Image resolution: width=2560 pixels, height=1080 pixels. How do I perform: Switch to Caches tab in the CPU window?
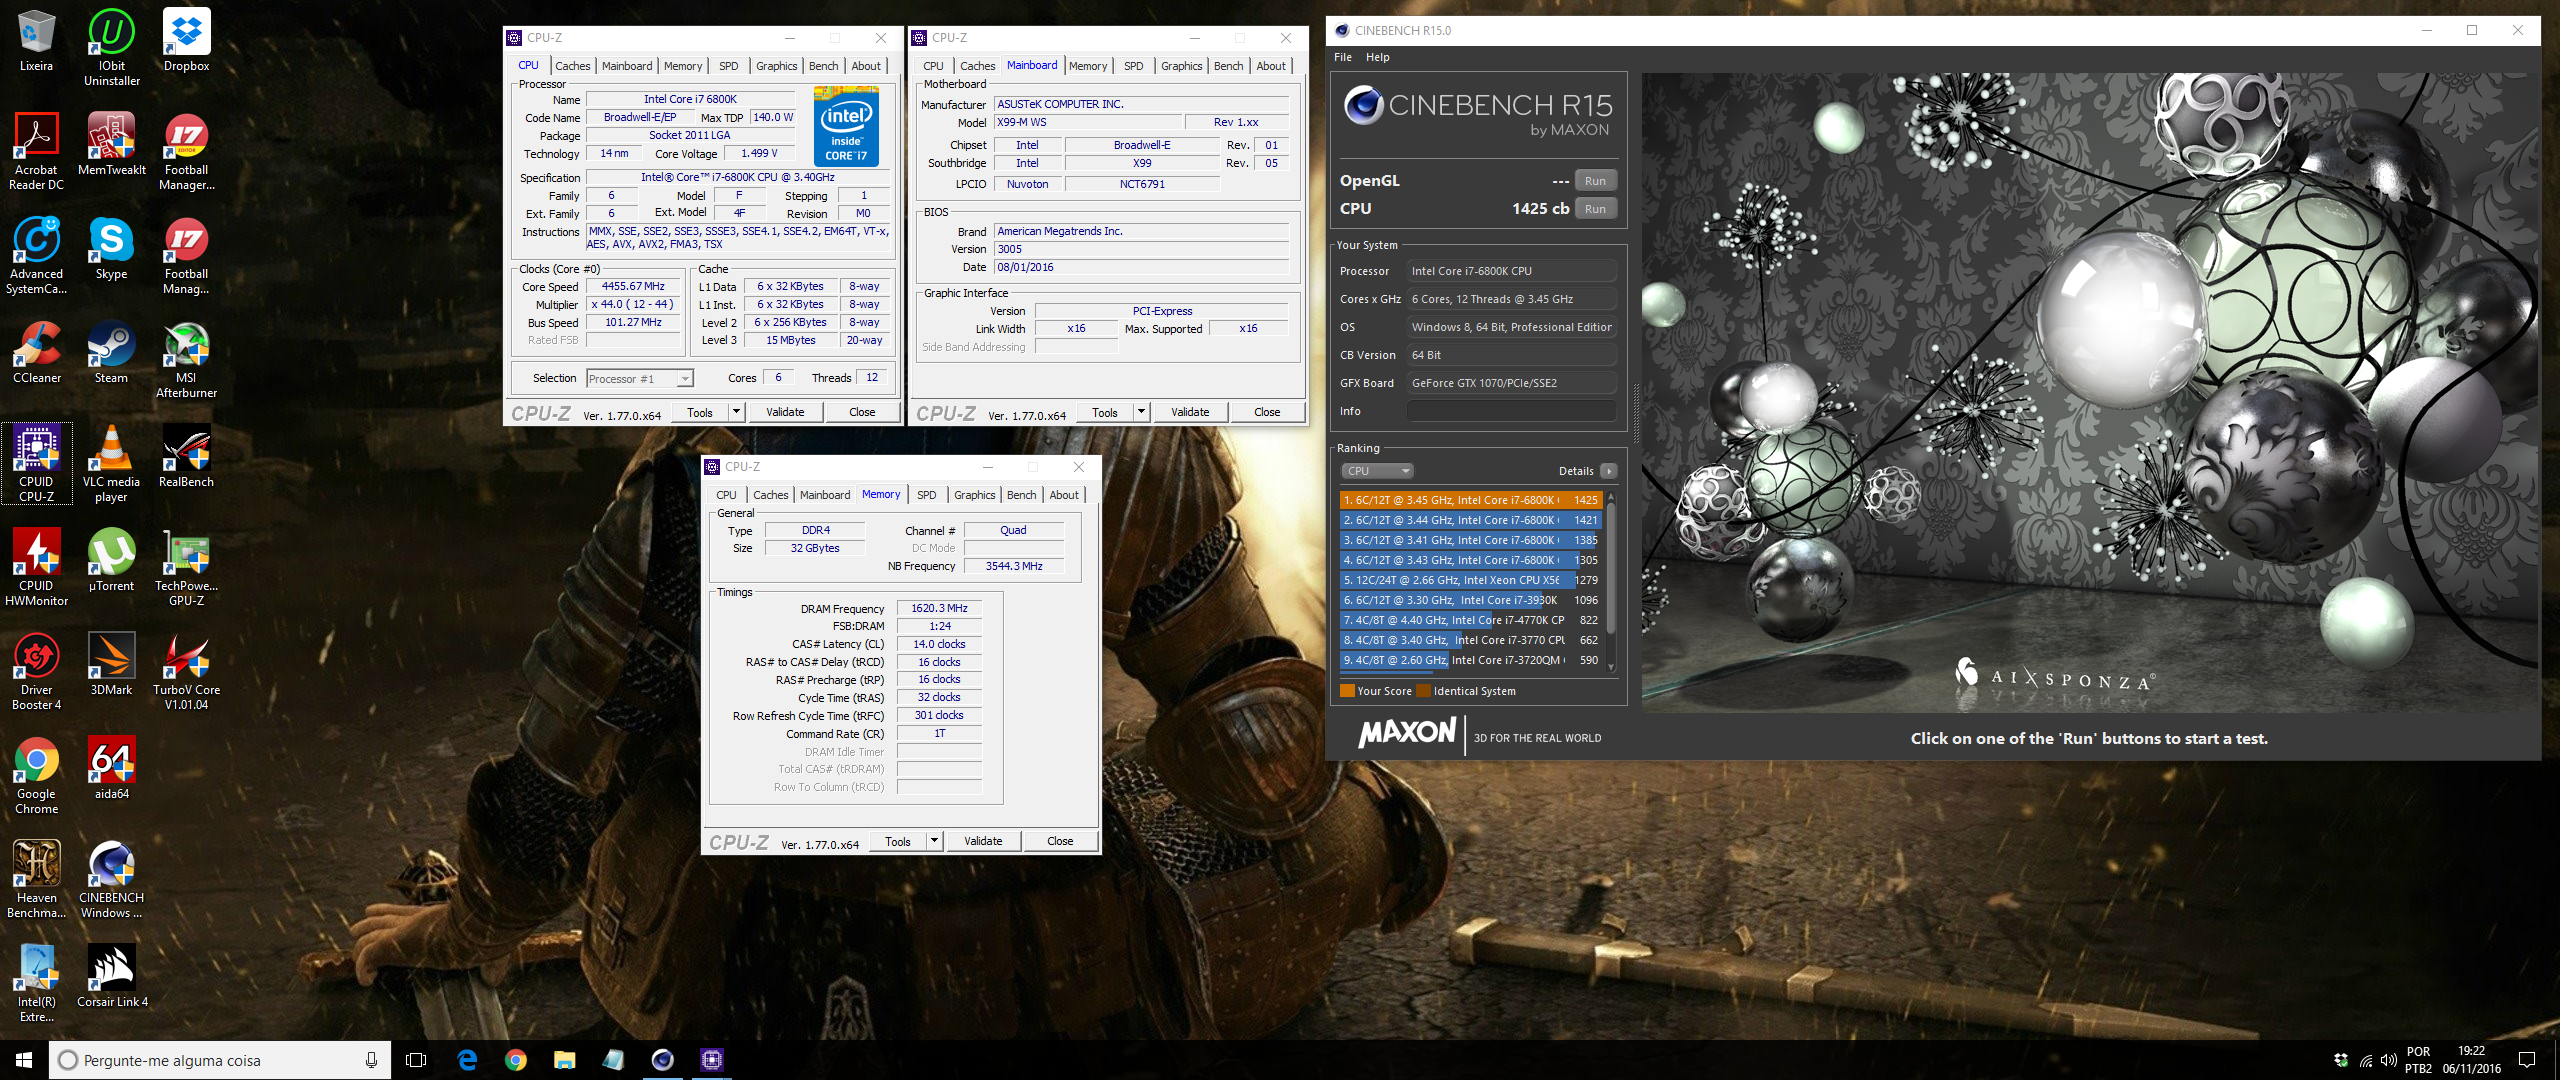coord(573,66)
